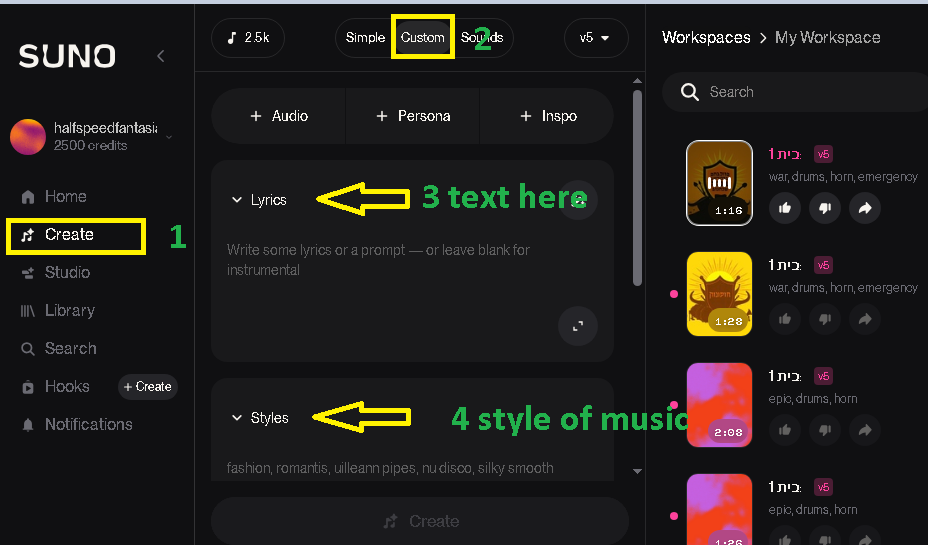
Task: Click the Hooks + Create button
Action: click(x=148, y=386)
